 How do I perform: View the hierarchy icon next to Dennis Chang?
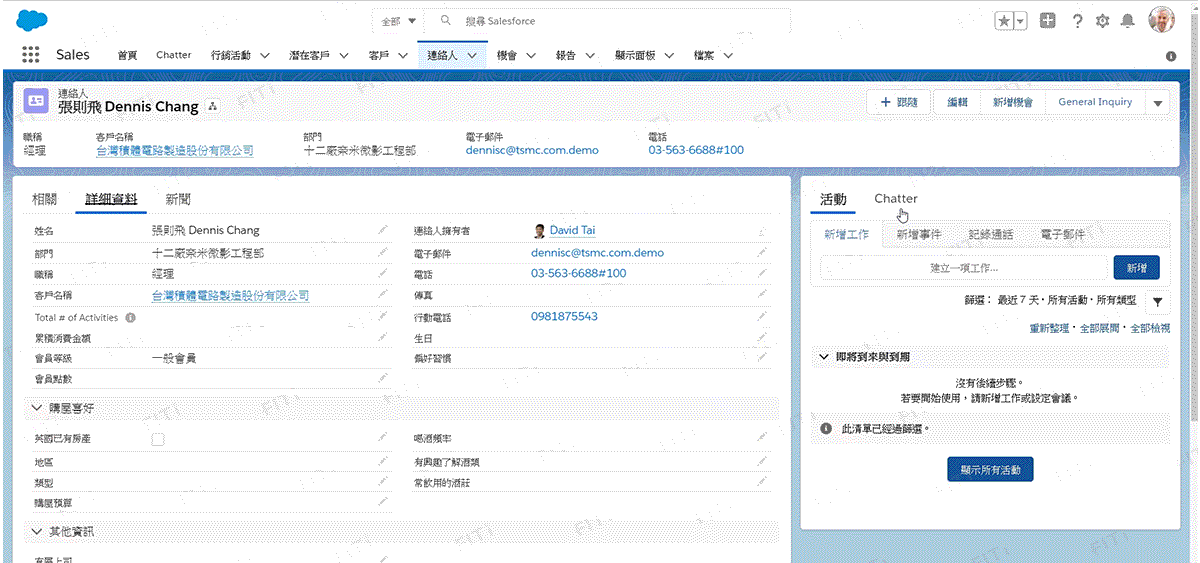(212, 105)
